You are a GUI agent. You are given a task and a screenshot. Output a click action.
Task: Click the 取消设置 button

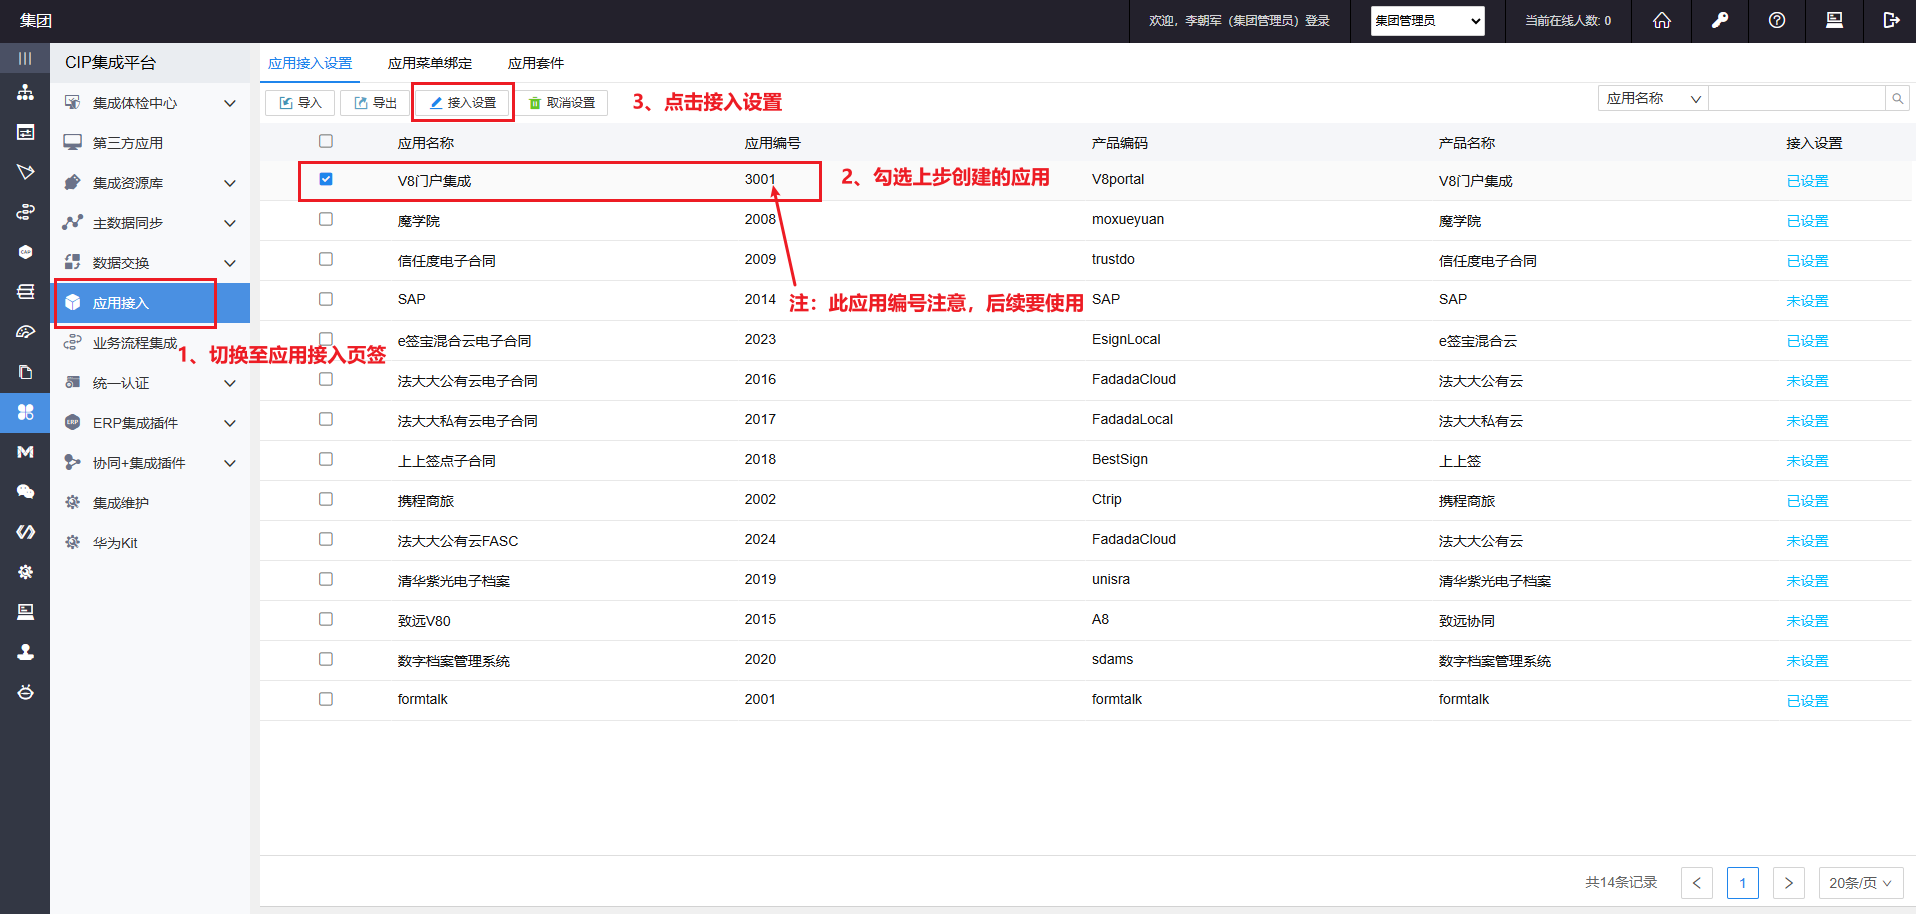pyautogui.click(x=562, y=103)
